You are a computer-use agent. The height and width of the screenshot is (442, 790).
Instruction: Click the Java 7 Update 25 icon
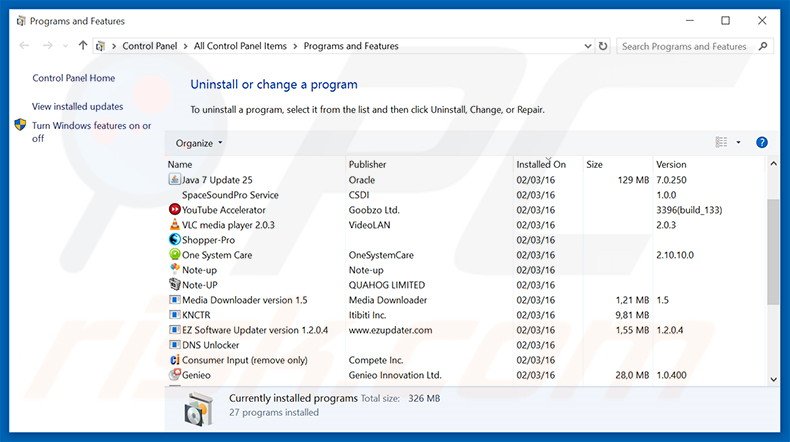coord(174,179)
